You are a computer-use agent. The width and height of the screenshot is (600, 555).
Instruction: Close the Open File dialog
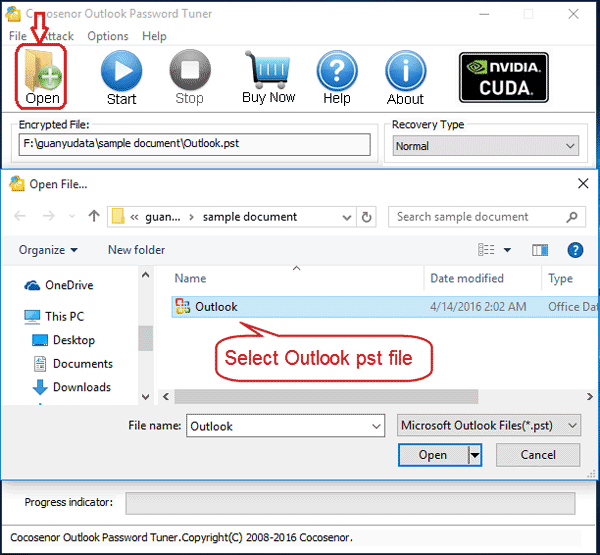pos(583,183)
